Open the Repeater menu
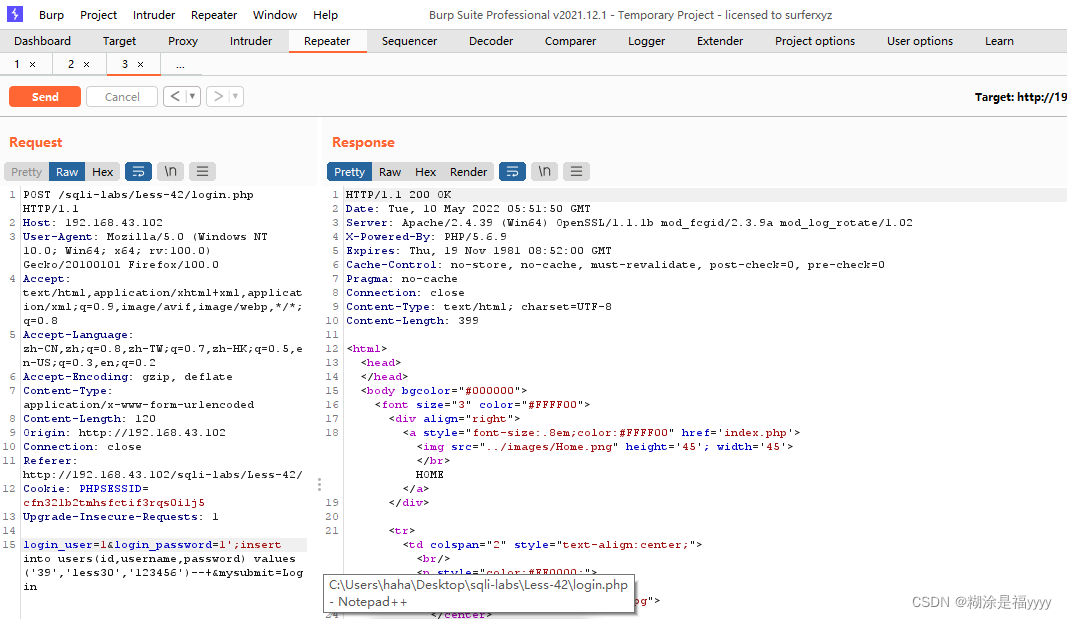1067x619 pixels. pyautogui.click(x=214, y=15)
